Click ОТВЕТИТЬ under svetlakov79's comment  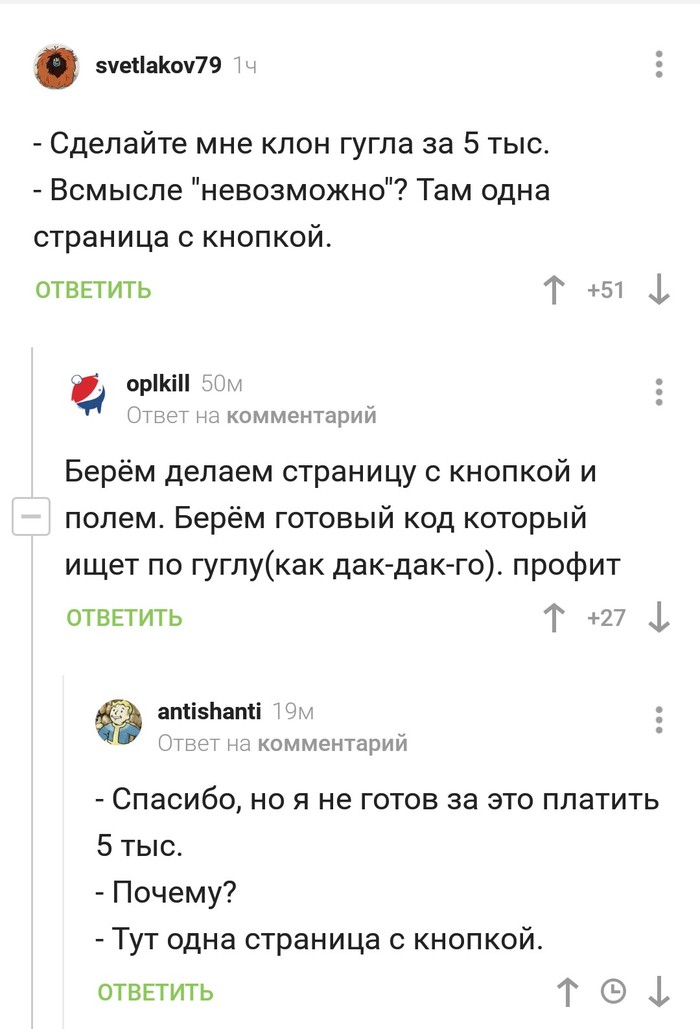tap(92, 291)
